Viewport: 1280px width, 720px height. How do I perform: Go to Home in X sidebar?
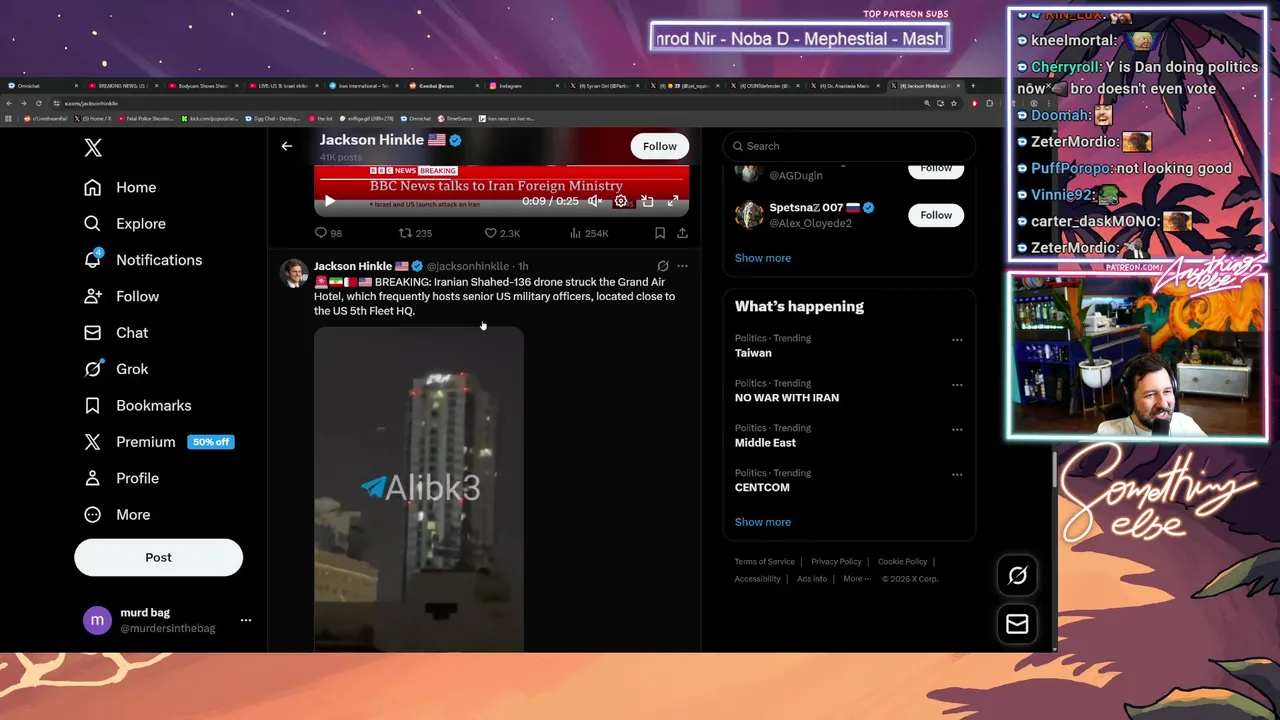click(x=120, y=187)
